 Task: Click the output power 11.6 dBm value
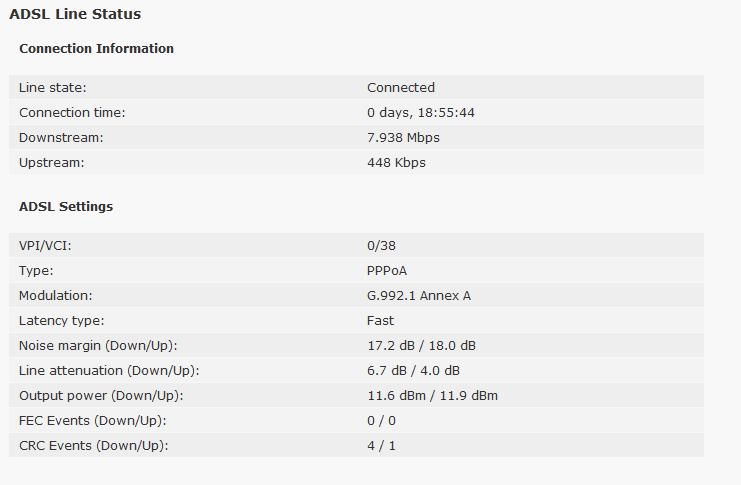click(396, 396)
